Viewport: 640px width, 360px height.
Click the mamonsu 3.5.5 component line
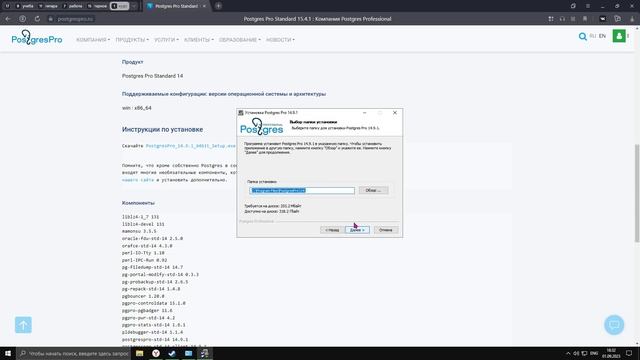[x=139, y=231]
